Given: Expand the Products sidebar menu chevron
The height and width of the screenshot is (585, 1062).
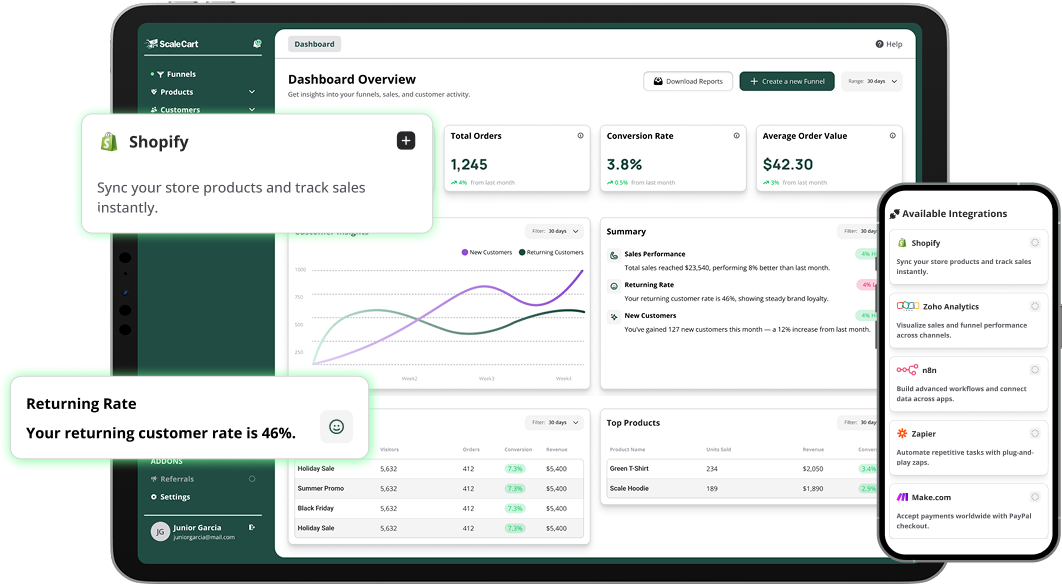Looking at the screenshot, I should tap(252, 92).
